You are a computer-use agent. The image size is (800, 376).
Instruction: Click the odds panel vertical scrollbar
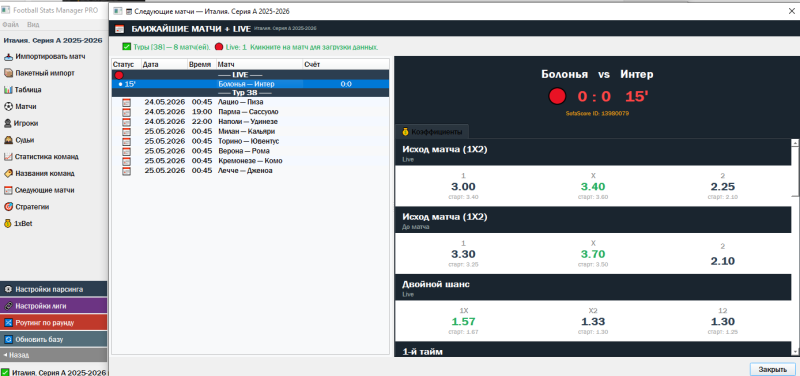[795, 247]
